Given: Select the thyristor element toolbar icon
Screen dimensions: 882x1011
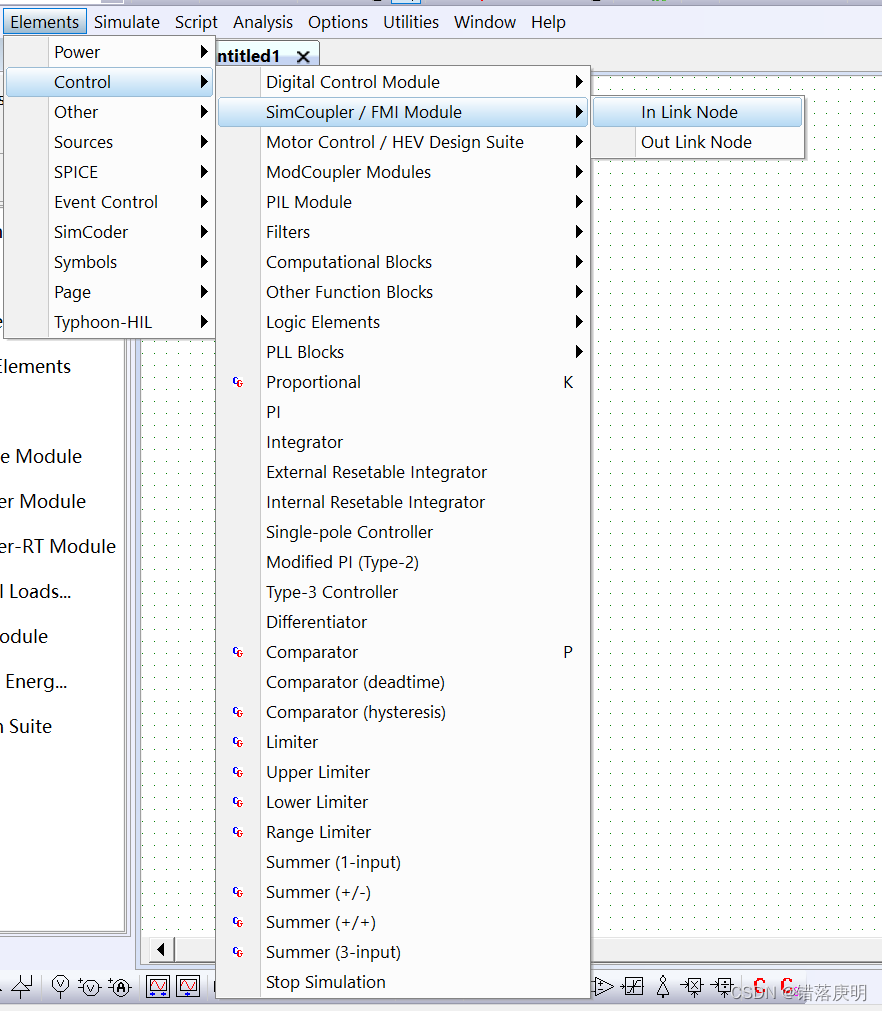Looking at the screenshot, I should click(x=21, y=986).
